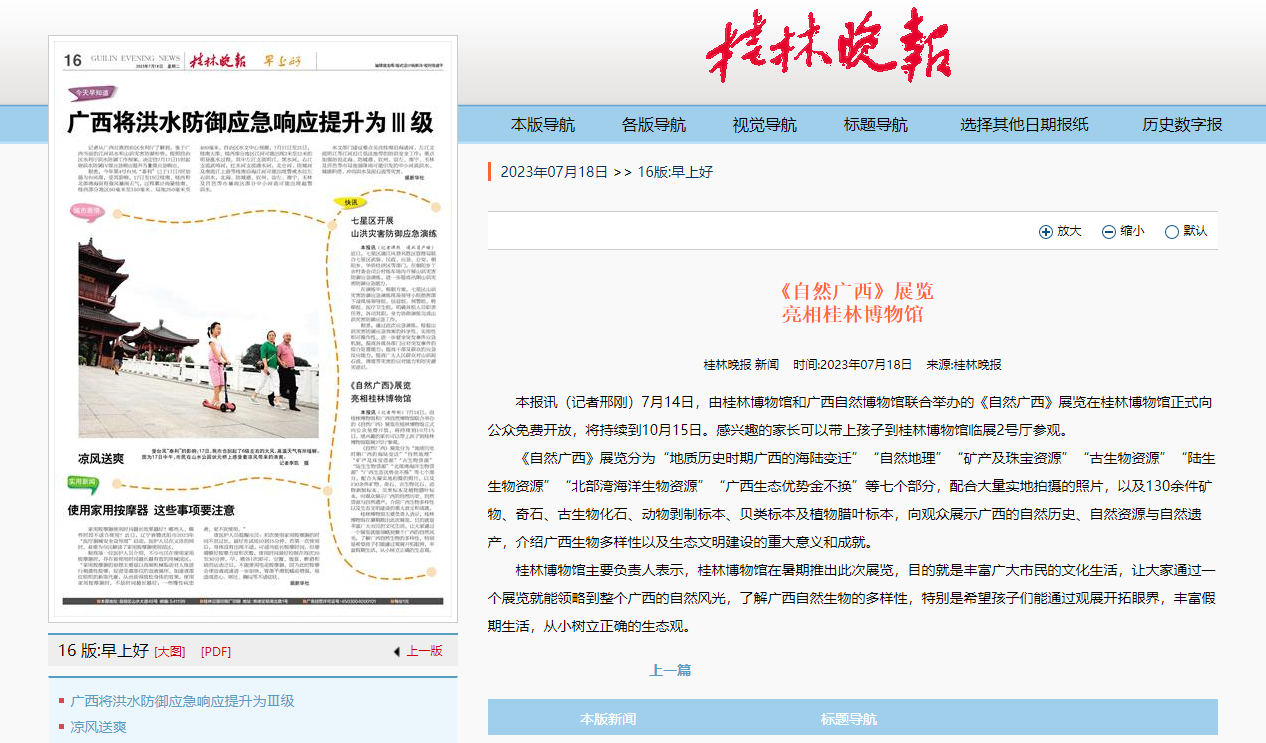Switch to the 本版新闻 tab
Viewport: 1266px width, 743px height.
(x=608, y=719)
